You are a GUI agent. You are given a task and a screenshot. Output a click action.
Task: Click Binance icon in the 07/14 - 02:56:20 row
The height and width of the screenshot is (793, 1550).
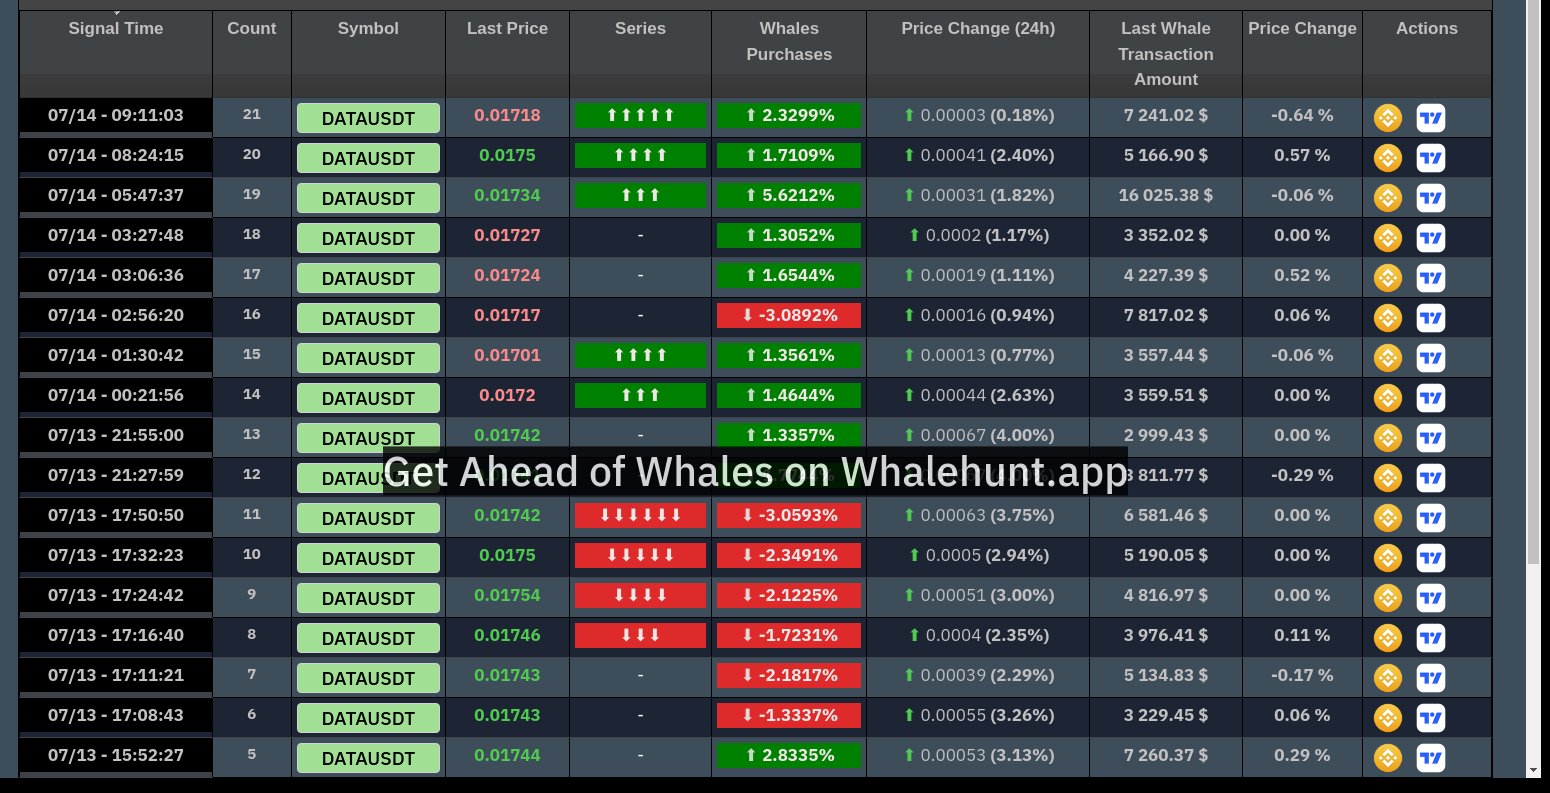[1387, 318]
